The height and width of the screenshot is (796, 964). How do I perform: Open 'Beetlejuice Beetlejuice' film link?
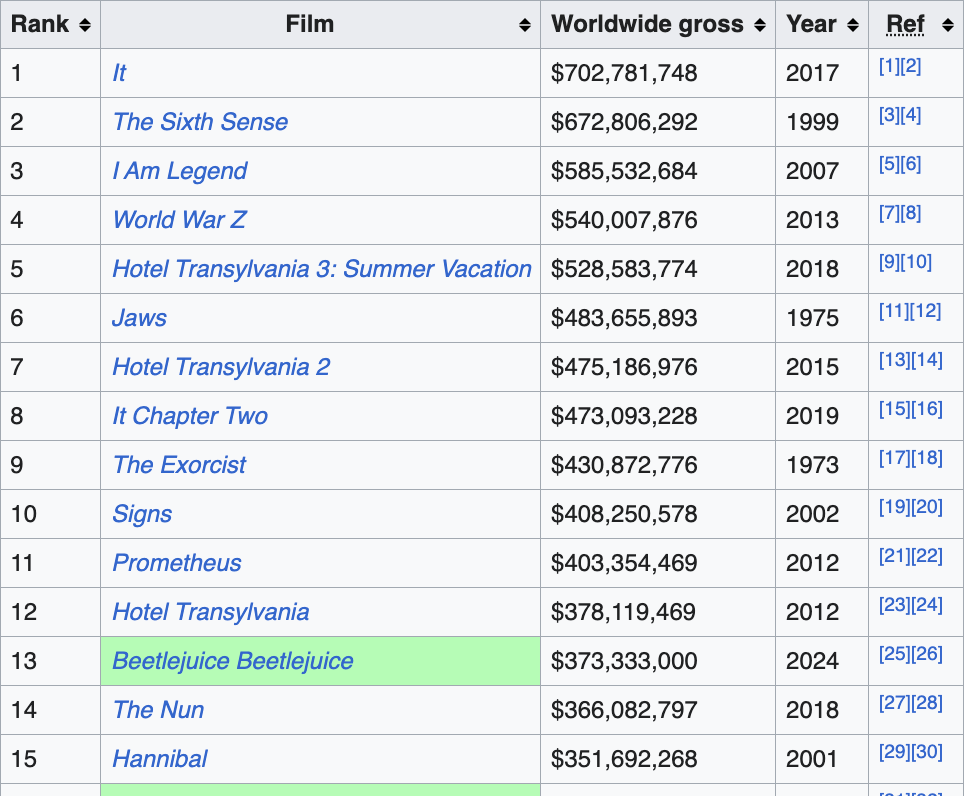(x=233, y=661)
